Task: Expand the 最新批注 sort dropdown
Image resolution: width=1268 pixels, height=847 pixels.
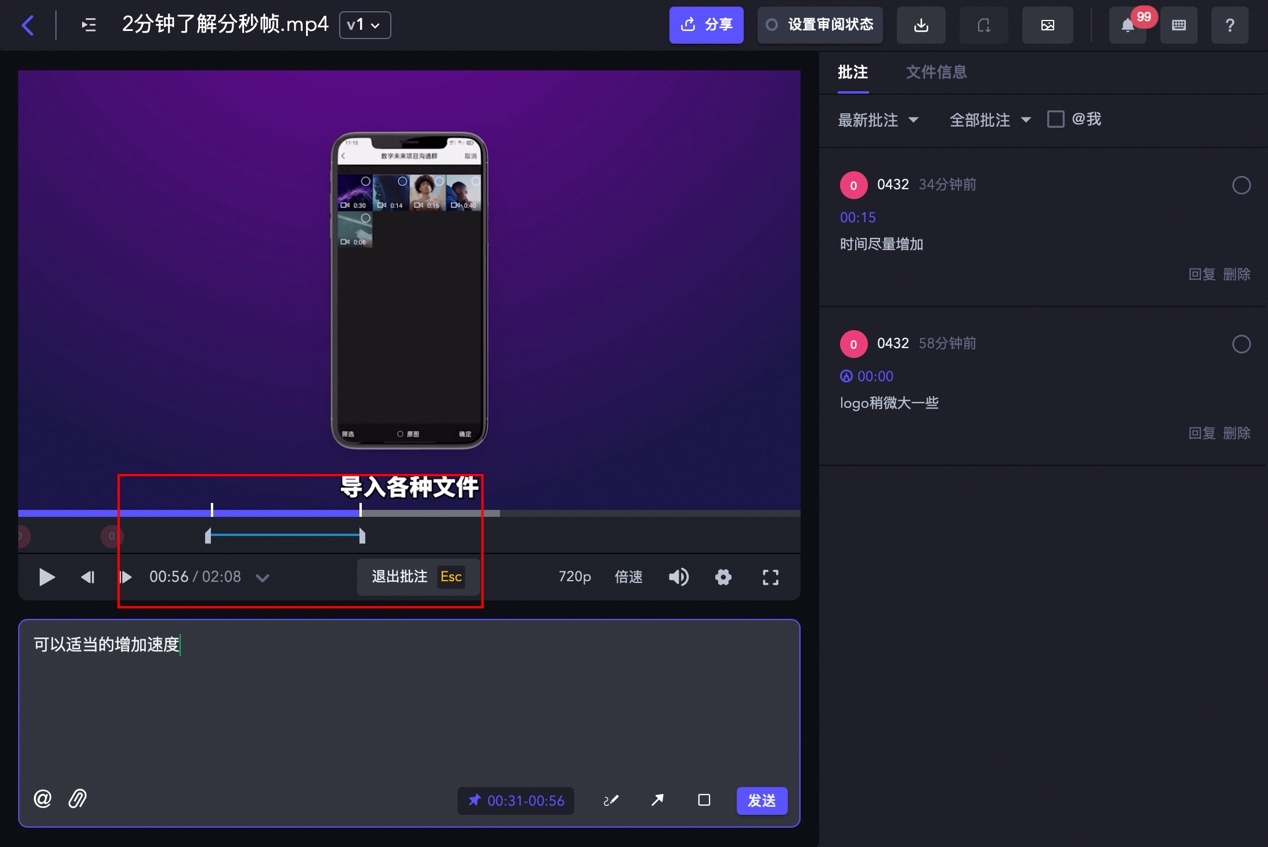Action: click(877, 120)
